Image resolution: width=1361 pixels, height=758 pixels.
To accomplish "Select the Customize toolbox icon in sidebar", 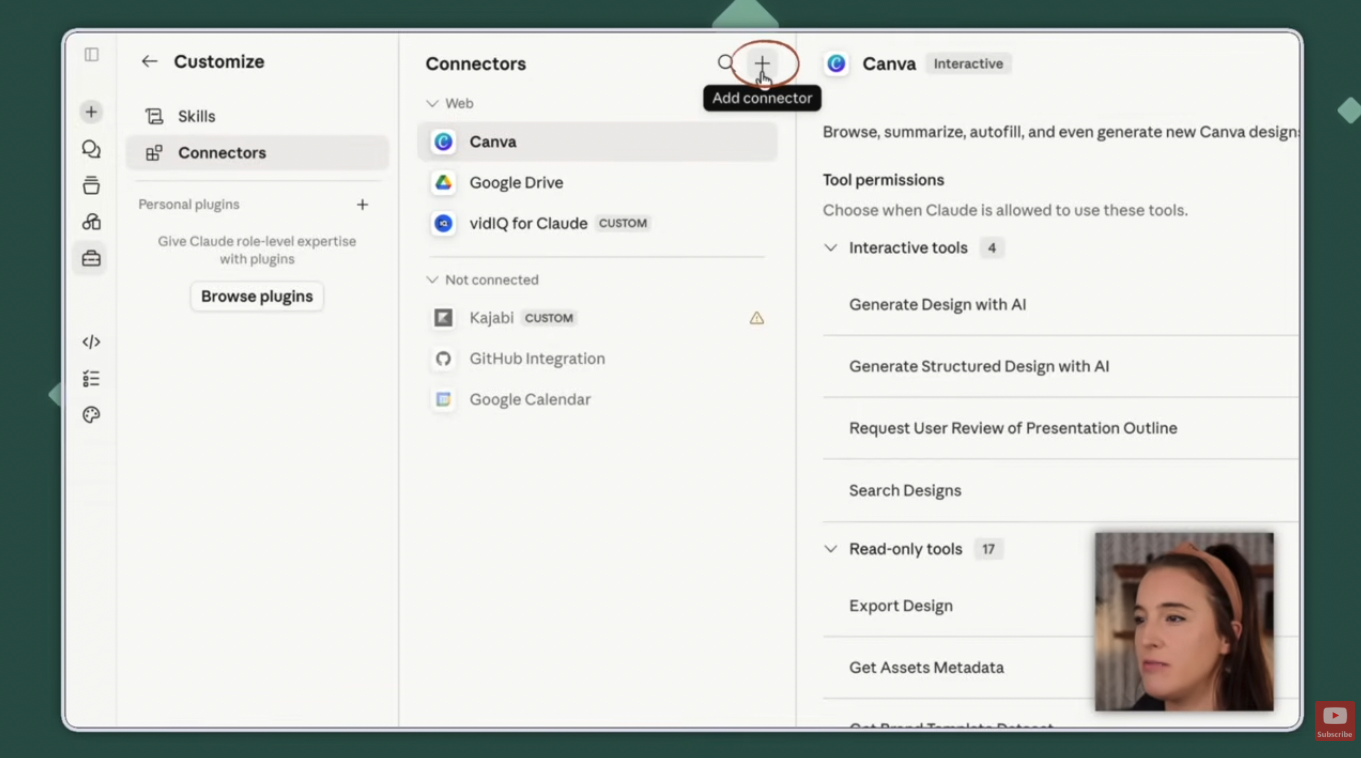I will click(91, 259).
